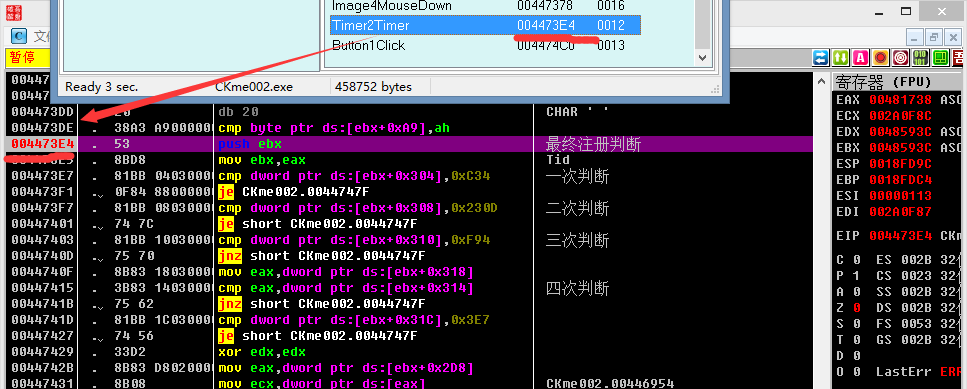
Task: Click address 004473E4 in Timer2Timer row
Action: coord(546,25)
